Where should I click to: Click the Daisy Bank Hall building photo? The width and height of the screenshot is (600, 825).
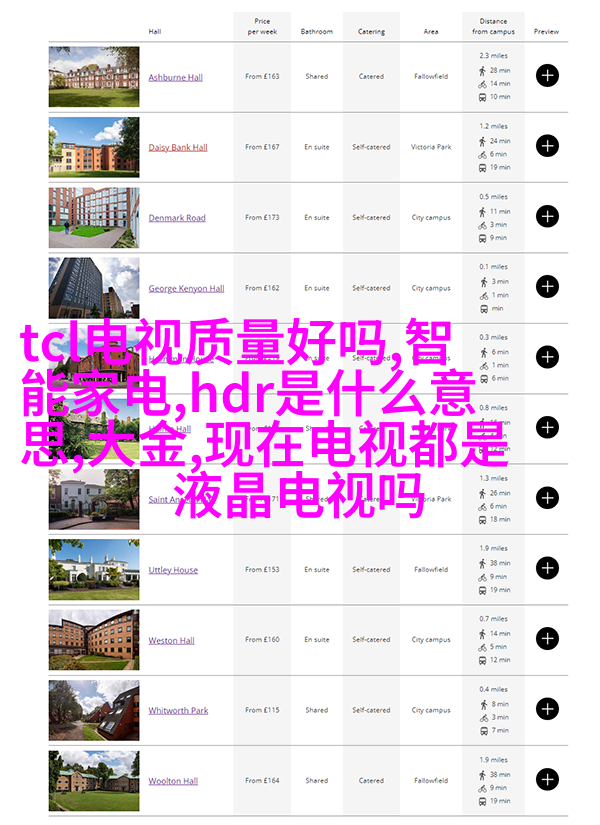click(x=94, y=147)
